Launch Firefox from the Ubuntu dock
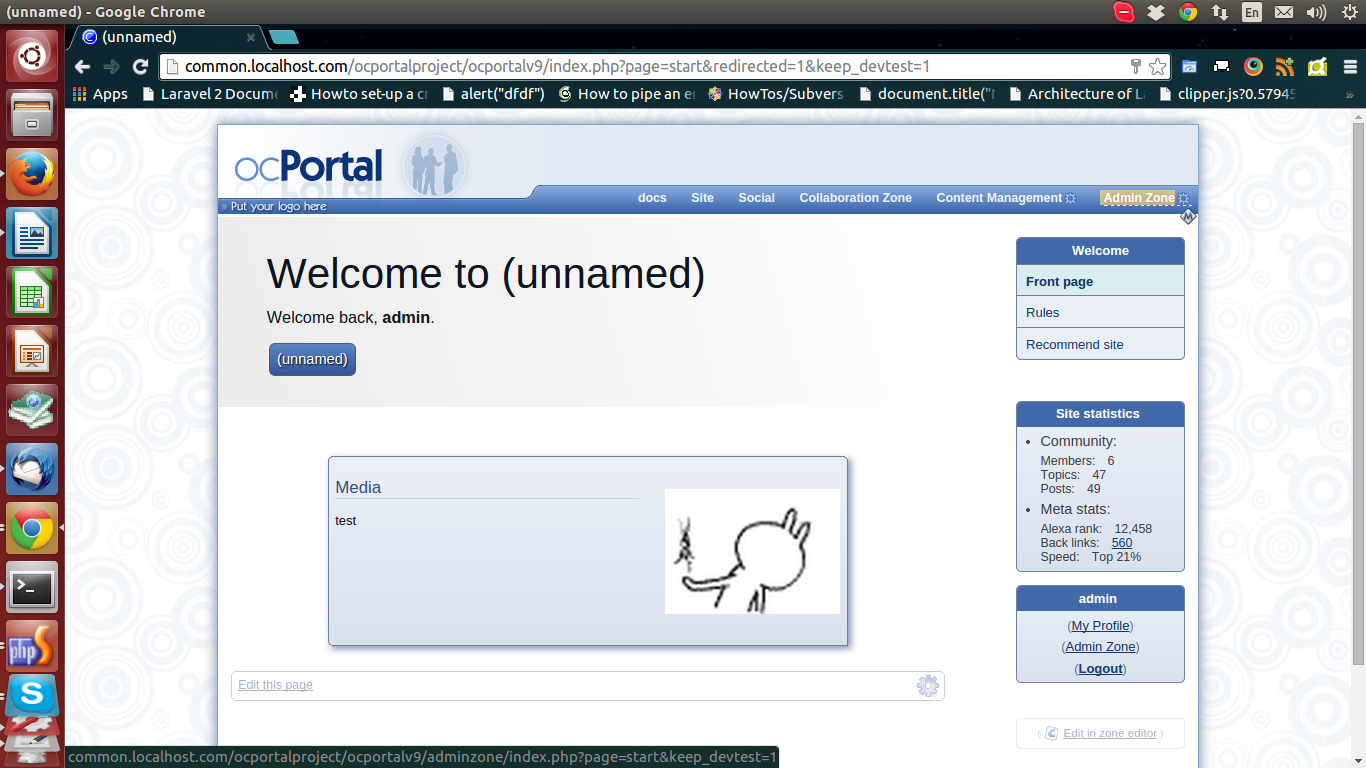This screenshot has height=768, width=1366. pos(32,174)
